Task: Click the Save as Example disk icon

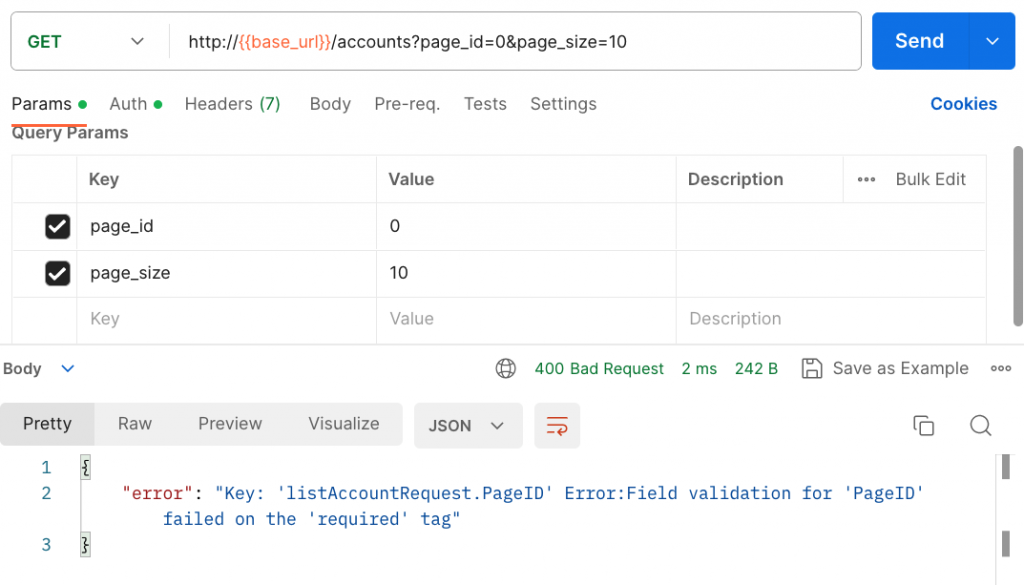Action: tap(812, 368)
